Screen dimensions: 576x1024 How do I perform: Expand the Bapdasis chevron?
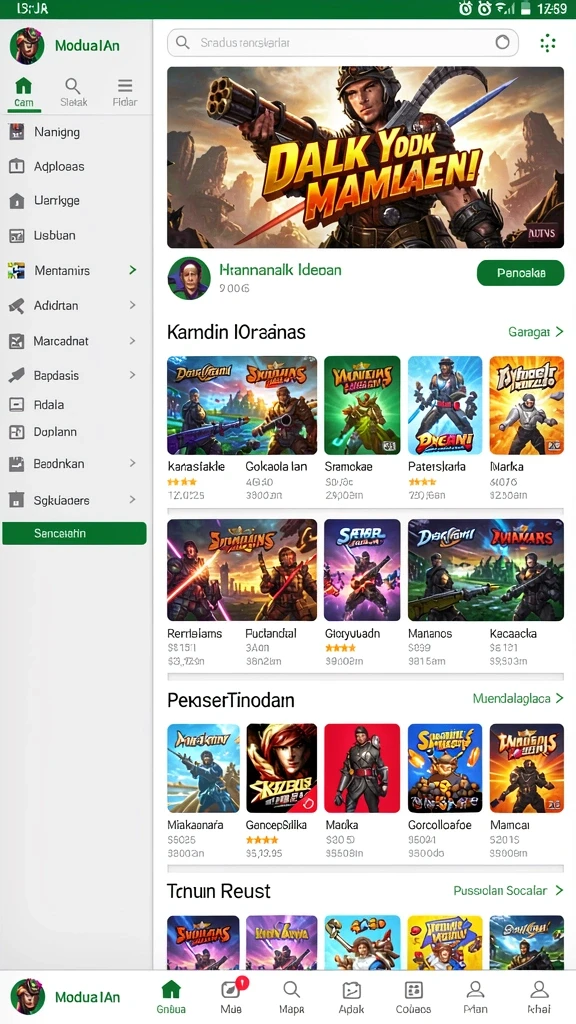tap(133, 375)
